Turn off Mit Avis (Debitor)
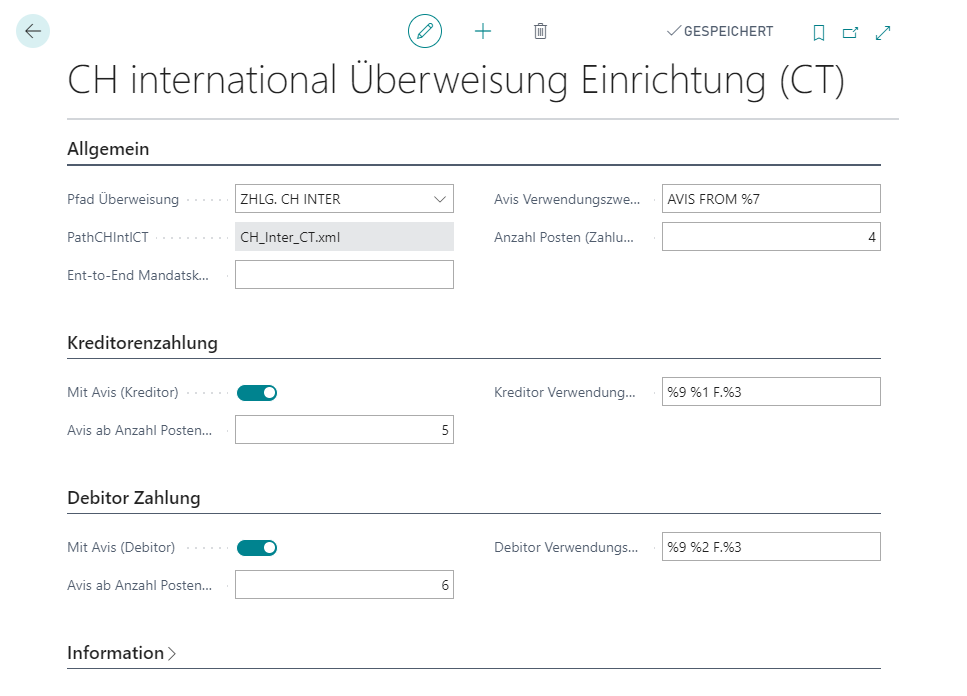The height and width of the screenshot is (696, 967). point(257,547)
